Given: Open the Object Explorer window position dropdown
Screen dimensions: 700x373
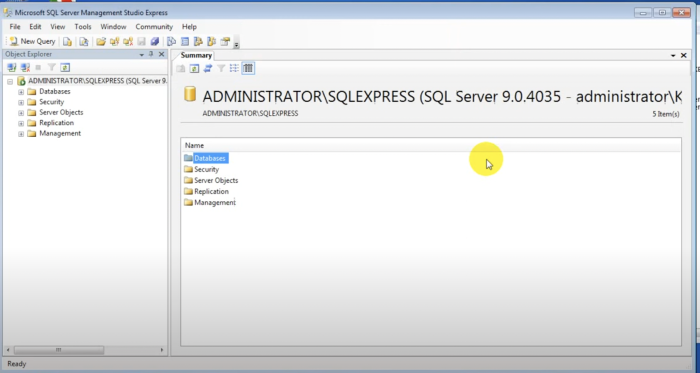Looking at the screenshot, I should click(142, 54).
